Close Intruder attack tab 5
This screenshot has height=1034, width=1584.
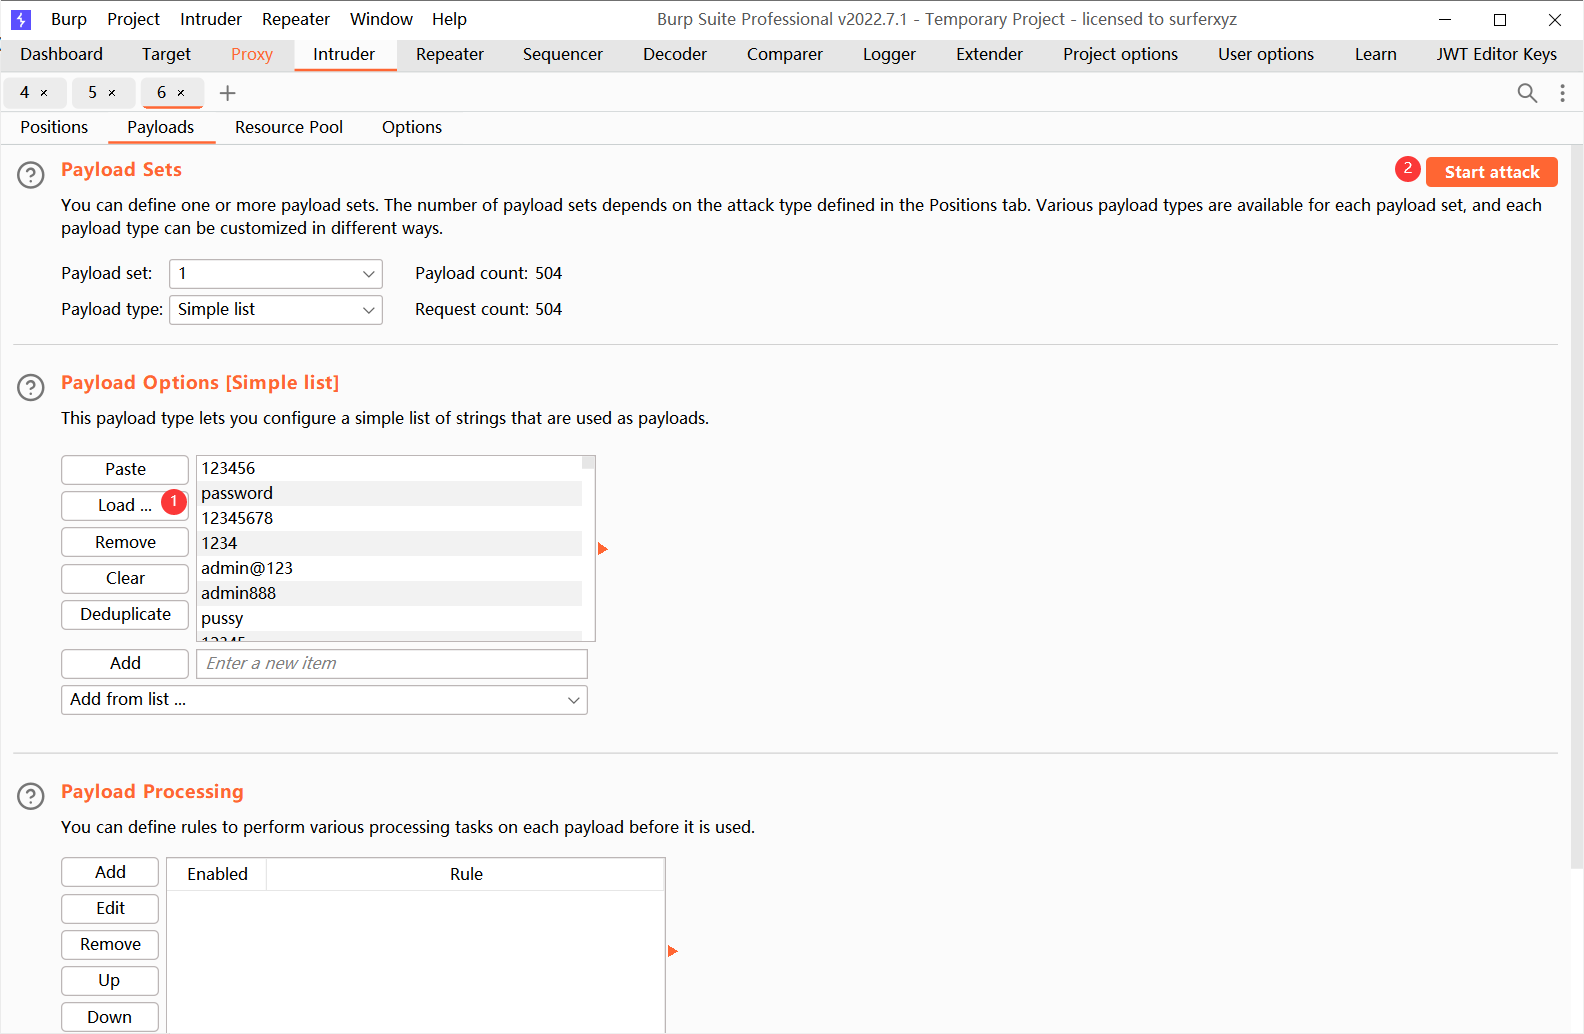[112, 93]
